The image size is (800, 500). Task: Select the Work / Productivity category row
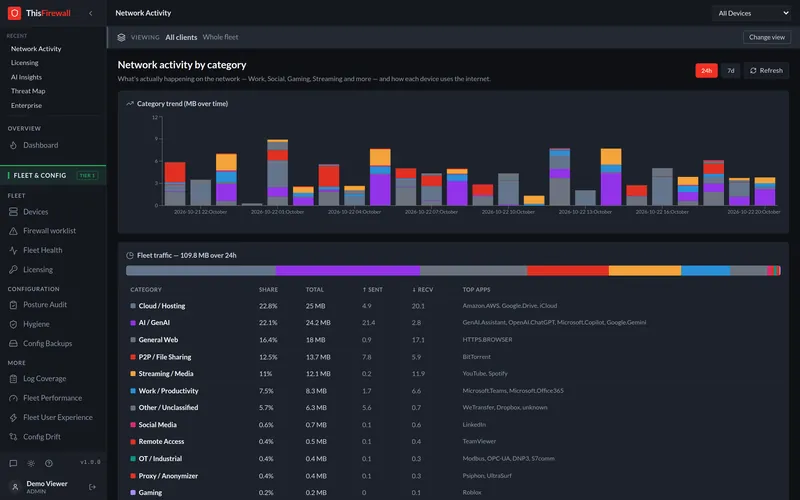pos(453,391)
